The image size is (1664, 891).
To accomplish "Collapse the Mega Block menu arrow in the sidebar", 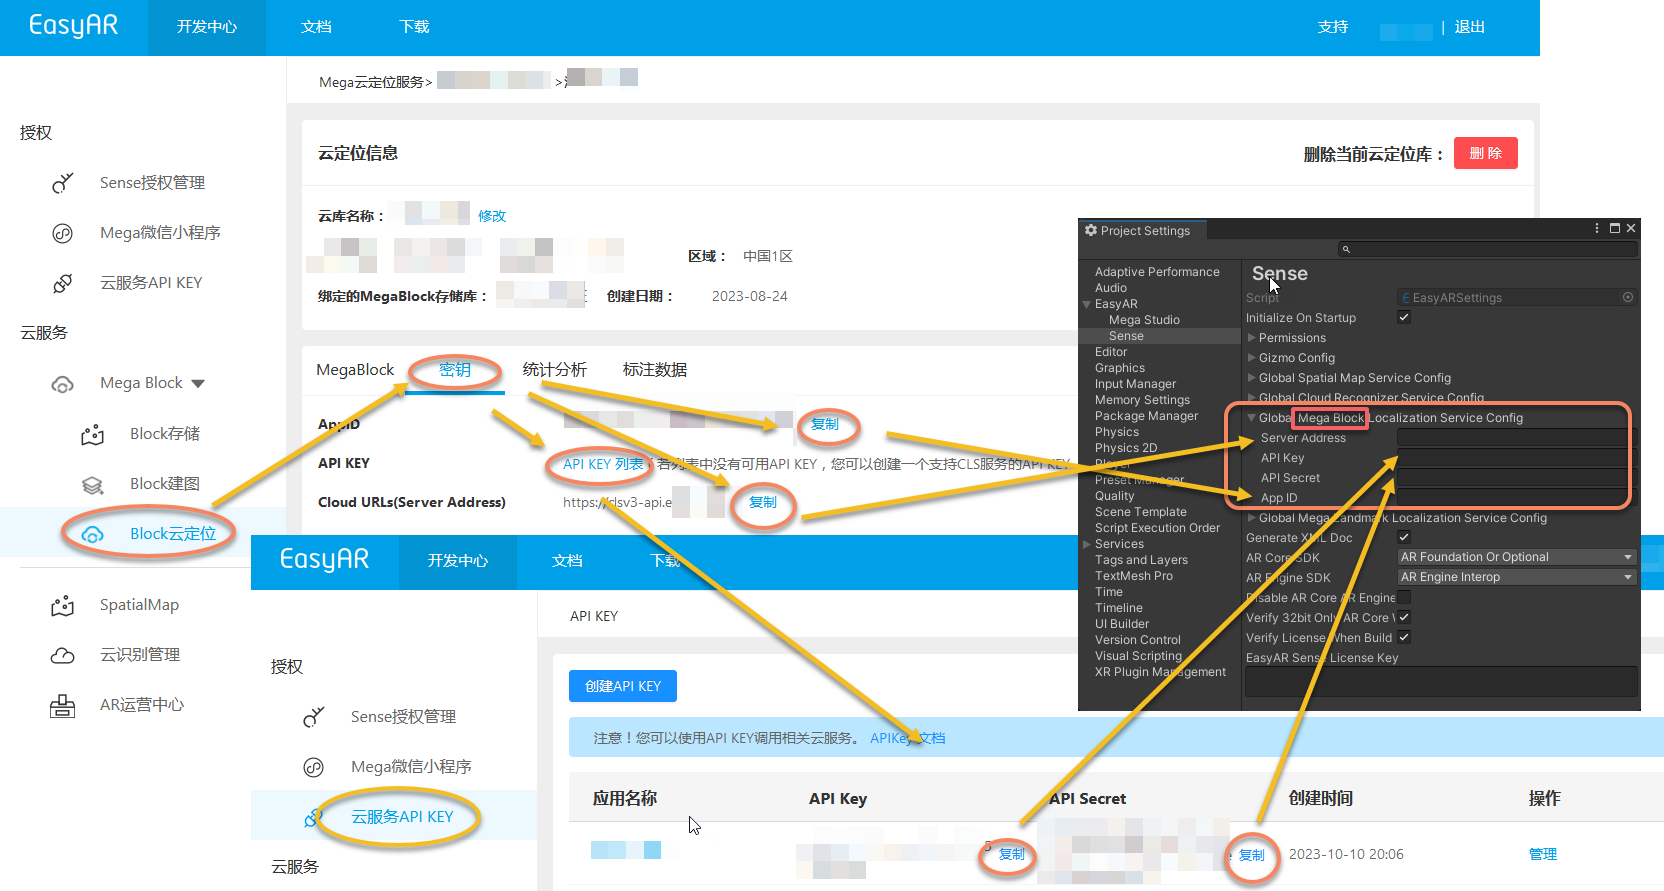I will [x=198, y=384].
